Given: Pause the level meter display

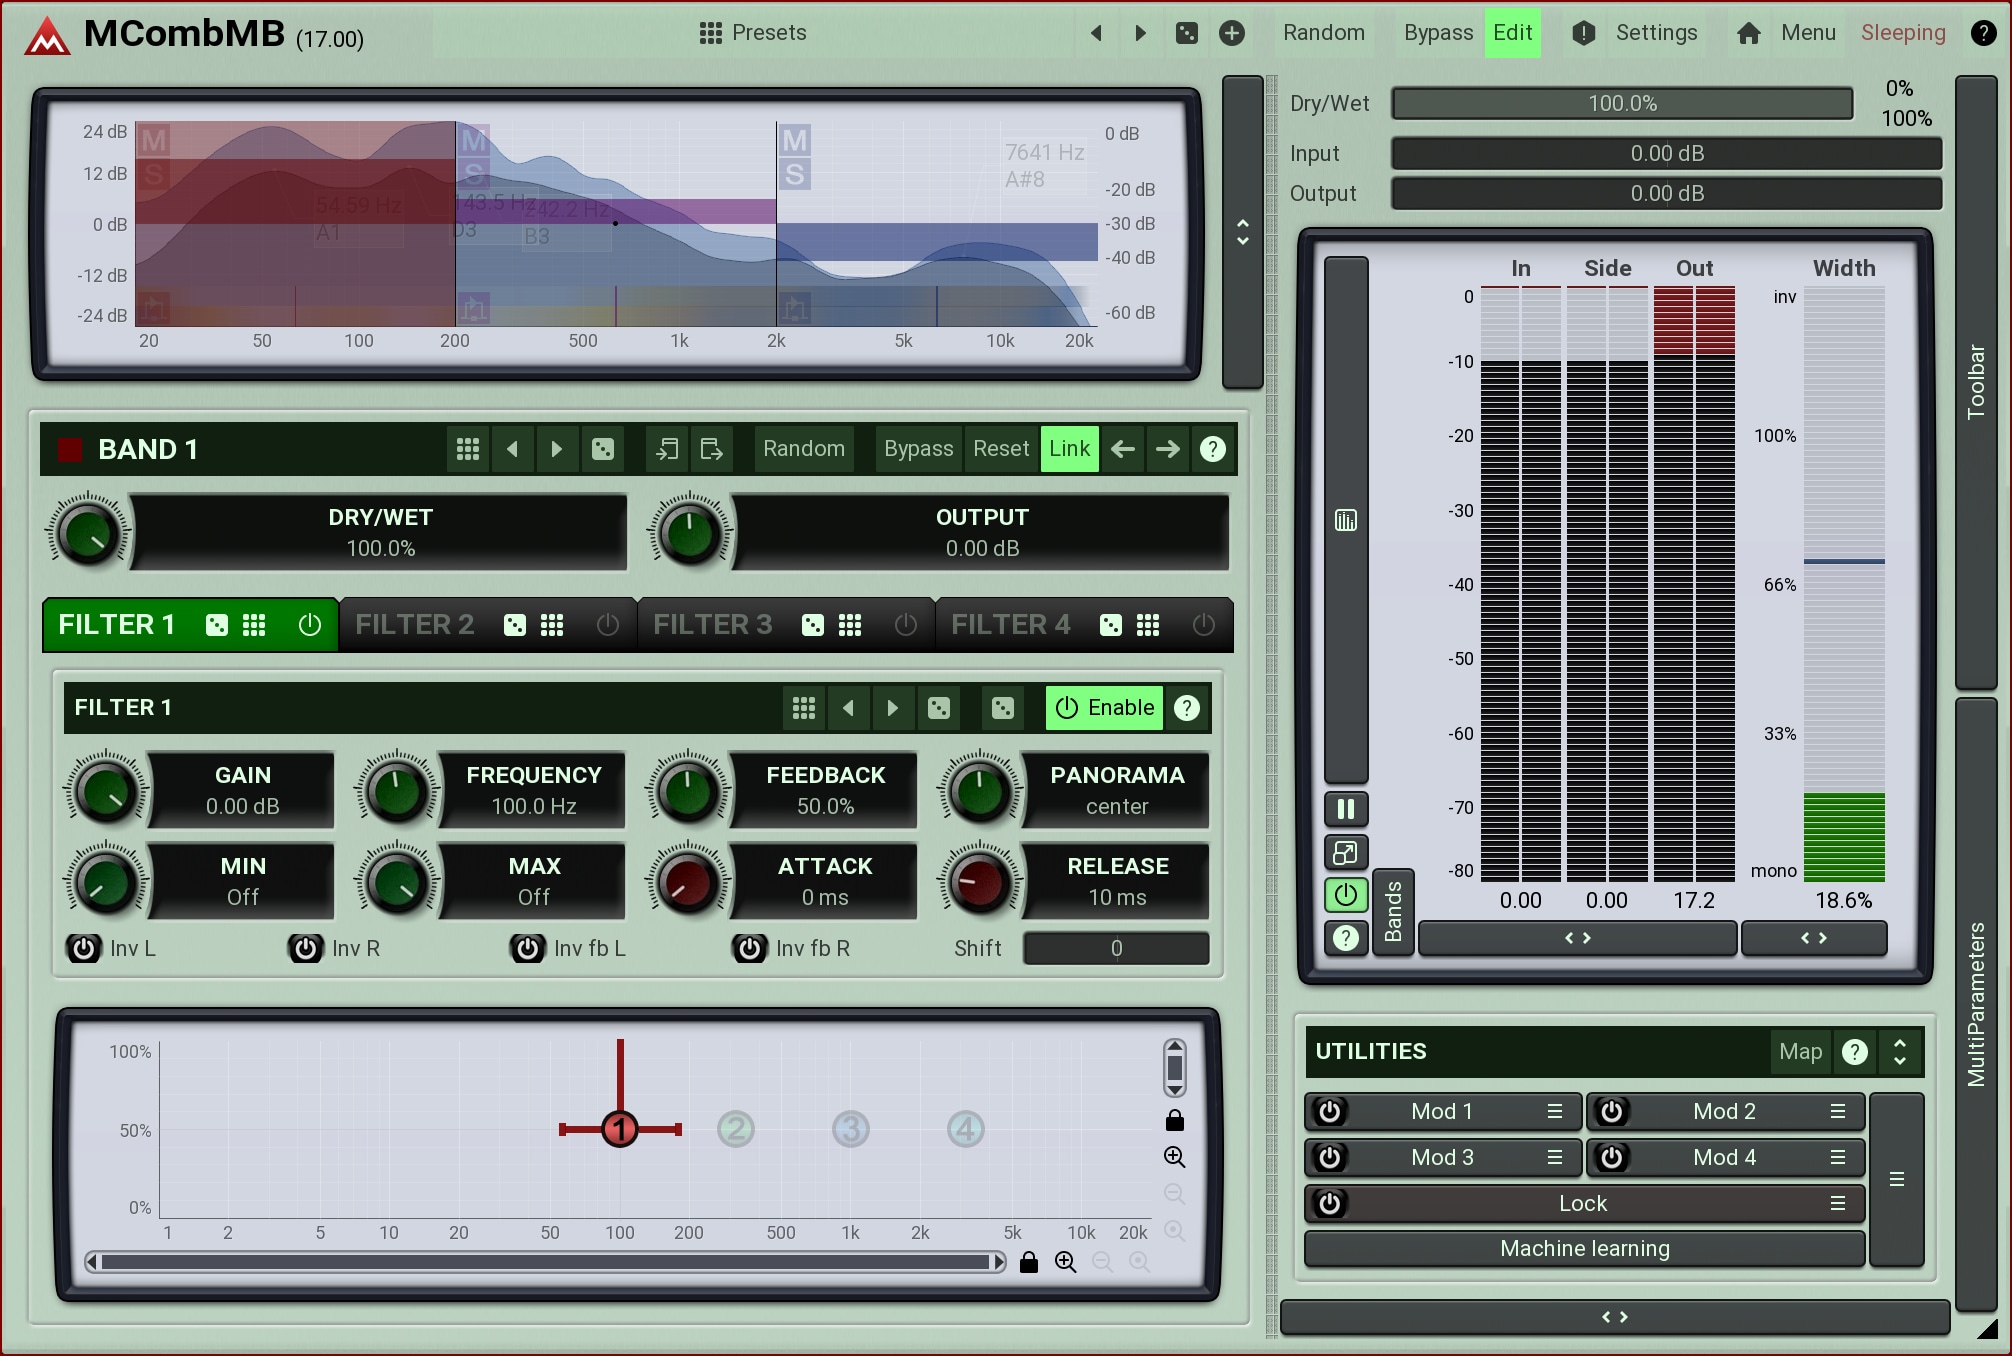Looking at the screenshot, I should (x=1346, y=809).
